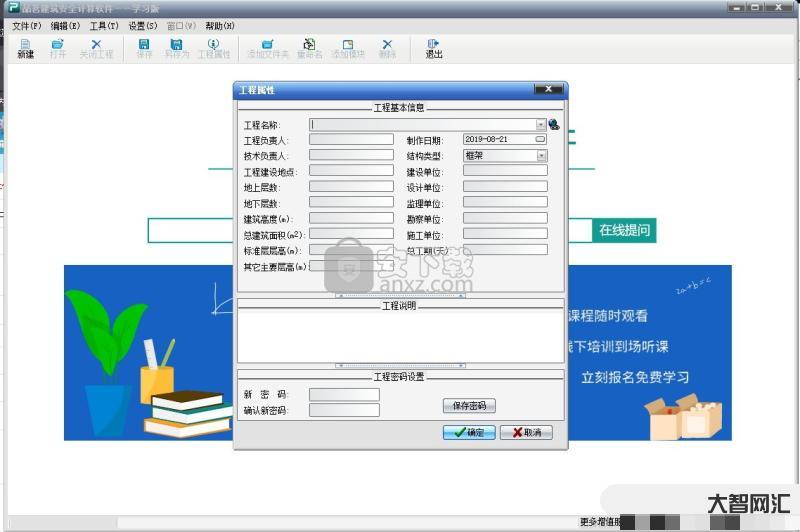800x532 pixels.
Task: Click the 退出 (Exit) toolbar icon
Action: click(433, 48)
